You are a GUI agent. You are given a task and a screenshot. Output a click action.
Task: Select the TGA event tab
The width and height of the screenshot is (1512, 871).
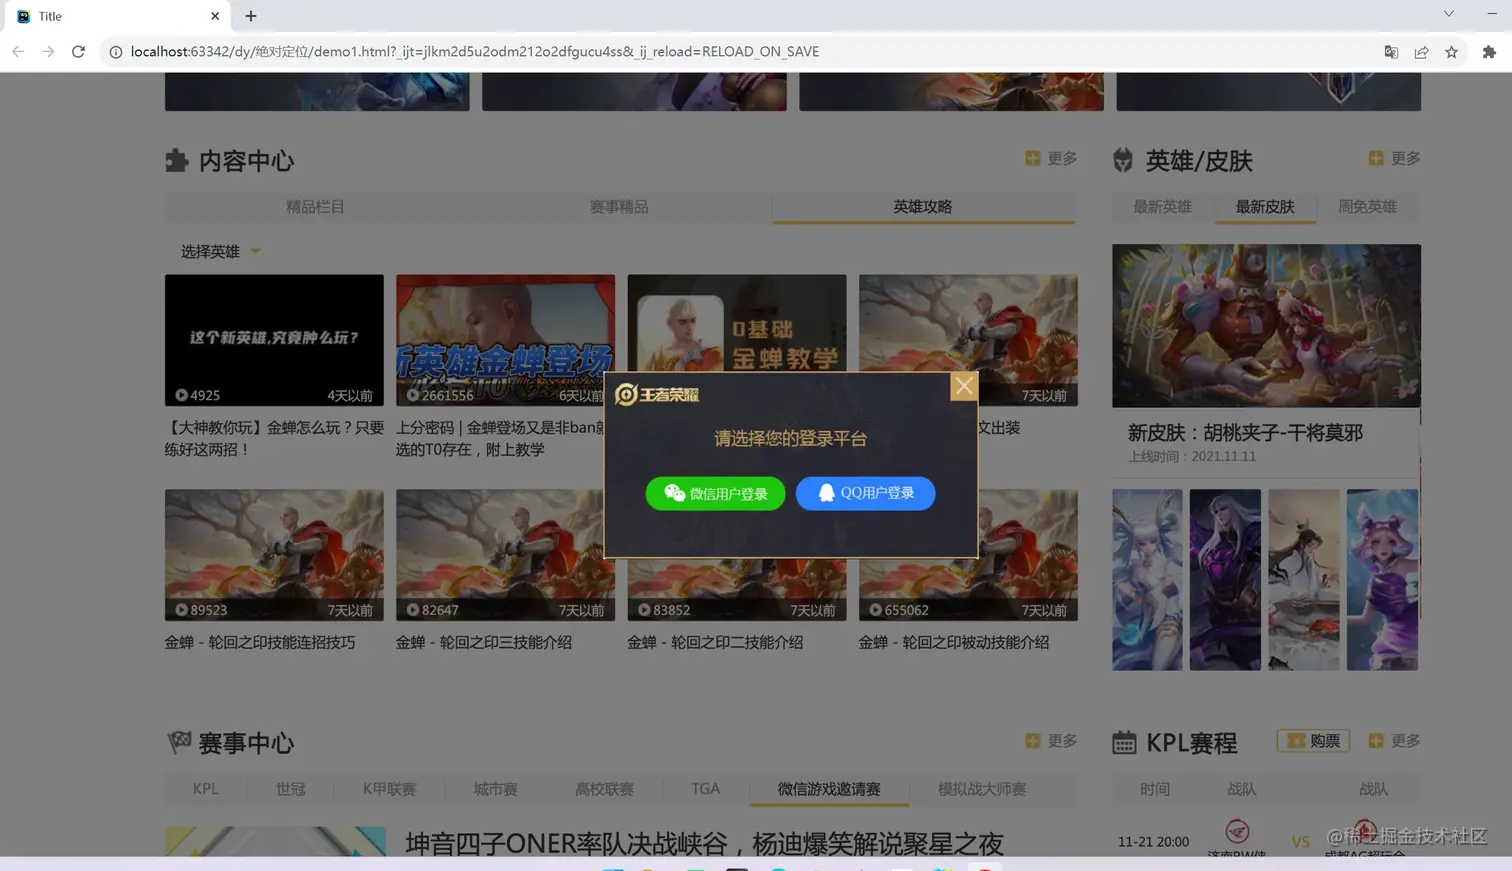(706, 789)
